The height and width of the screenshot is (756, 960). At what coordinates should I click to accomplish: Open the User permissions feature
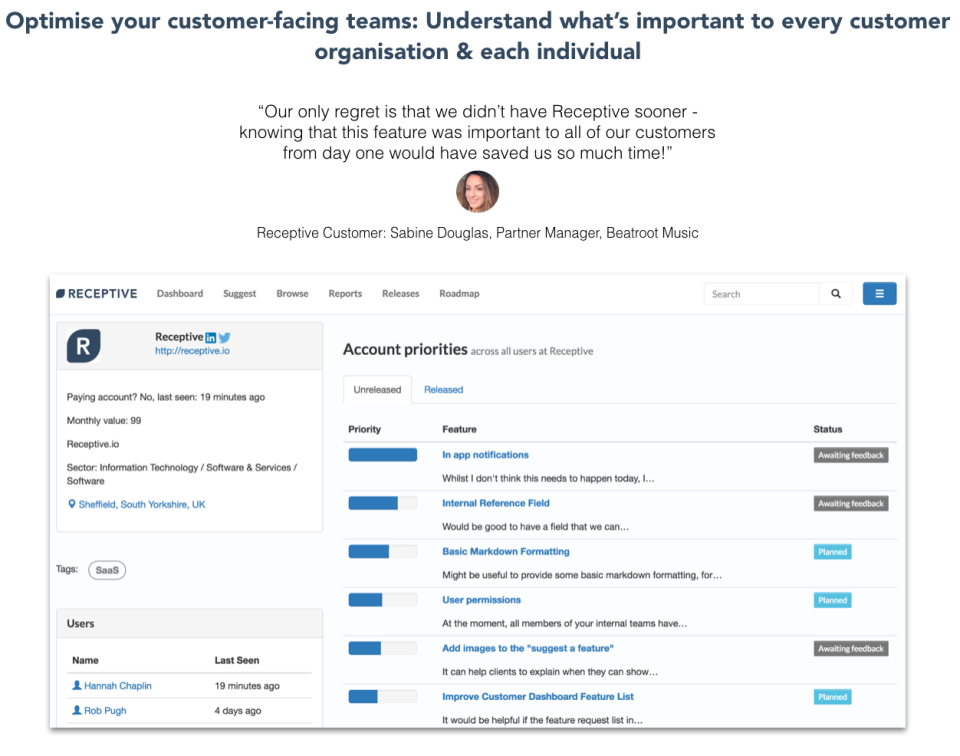point(482,600)
